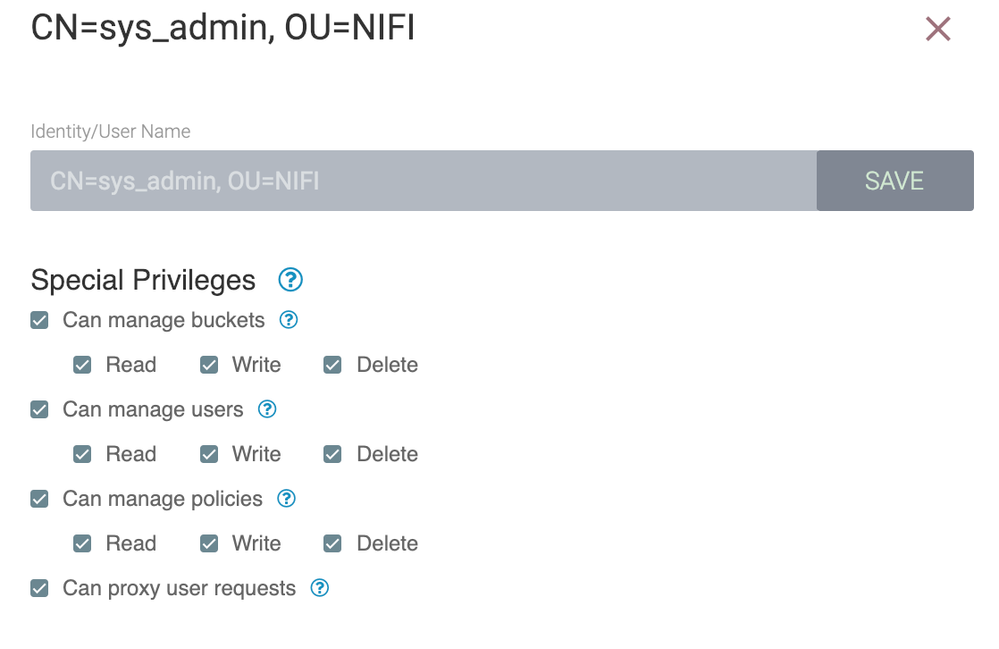The height and width of the screenshot is (649, 999).
Task: Uncheck Delete under Can manage users
Action: [x=331, y=453]
